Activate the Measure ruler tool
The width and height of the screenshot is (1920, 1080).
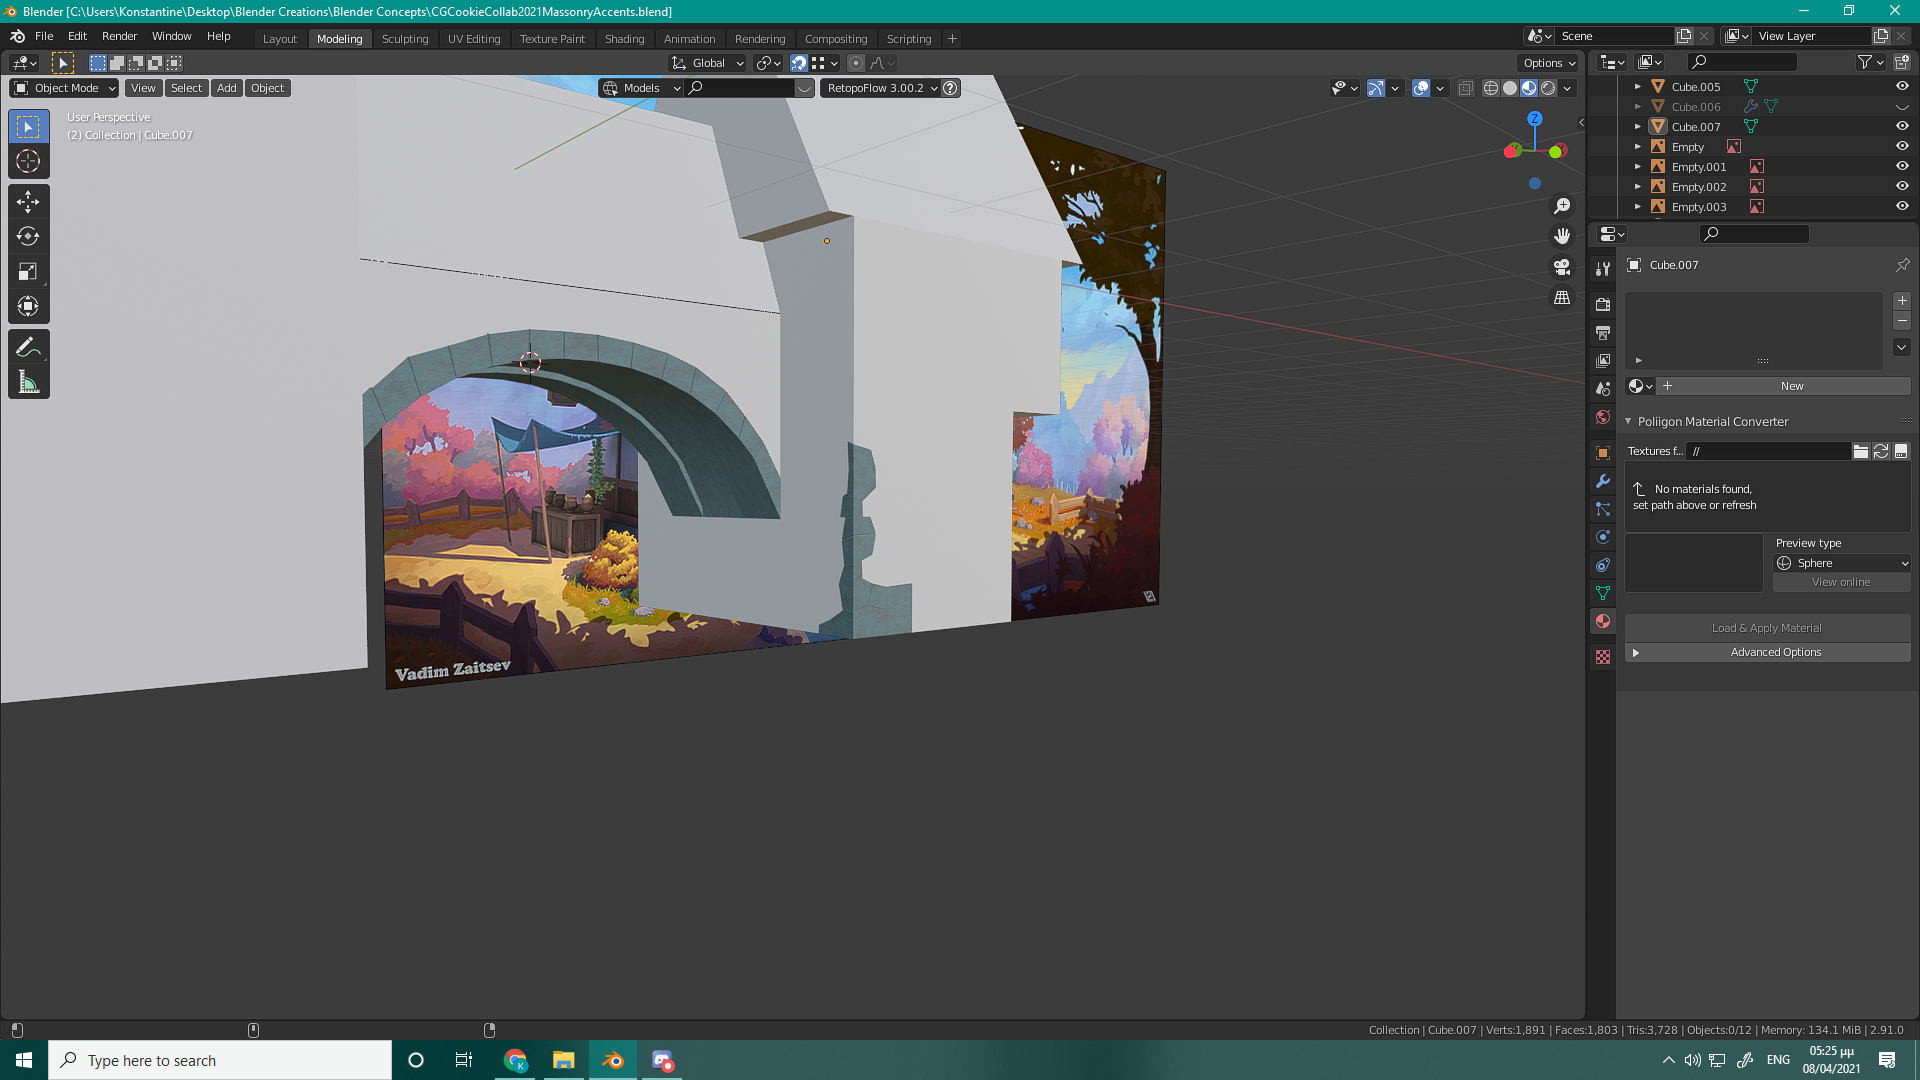[28, 383]
